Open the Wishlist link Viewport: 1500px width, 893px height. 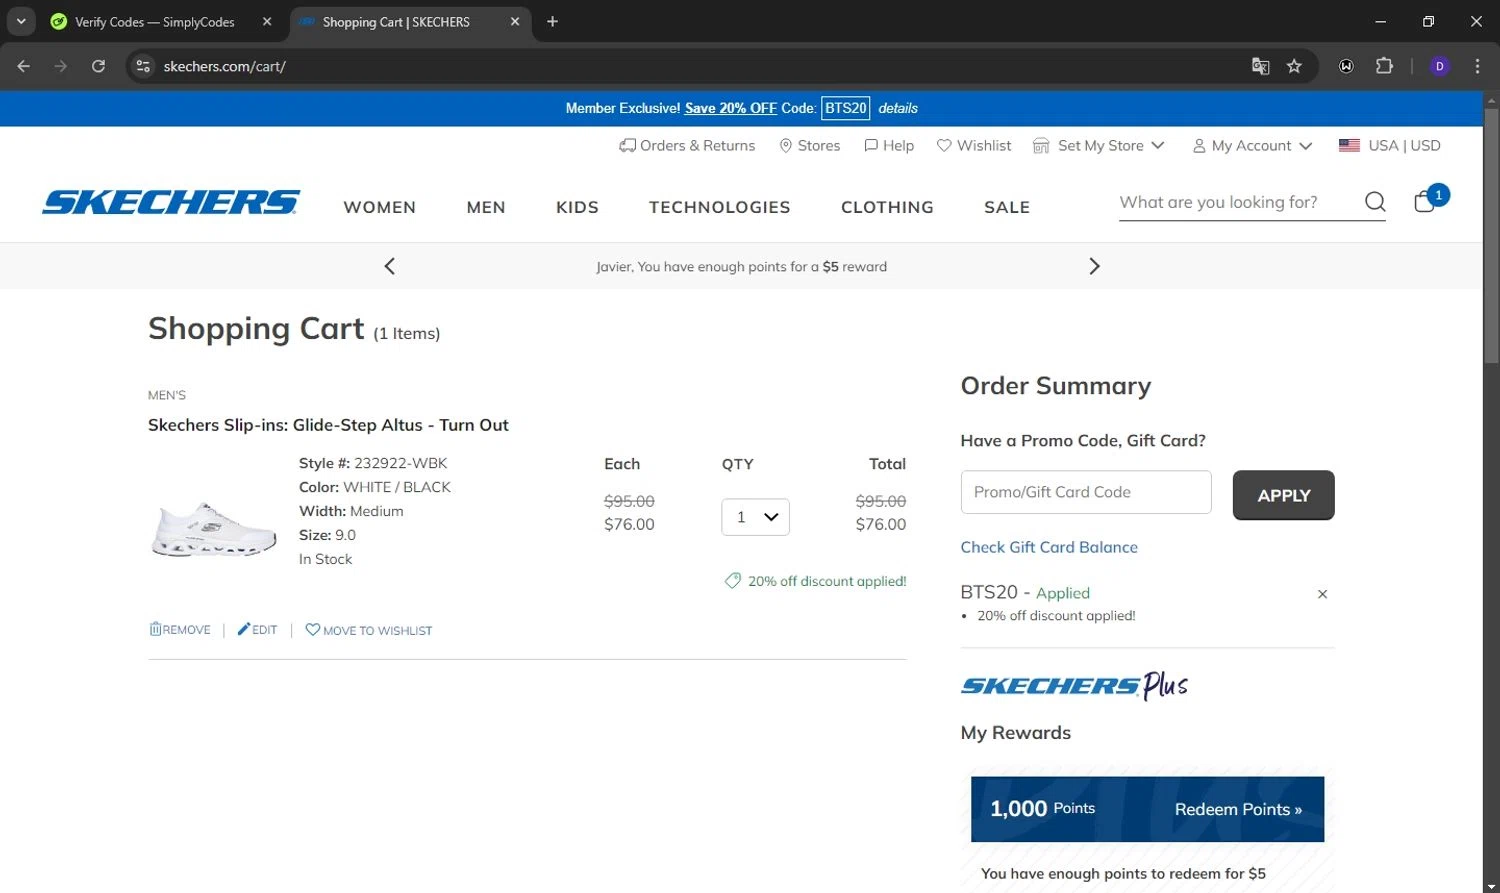[974, 146]
